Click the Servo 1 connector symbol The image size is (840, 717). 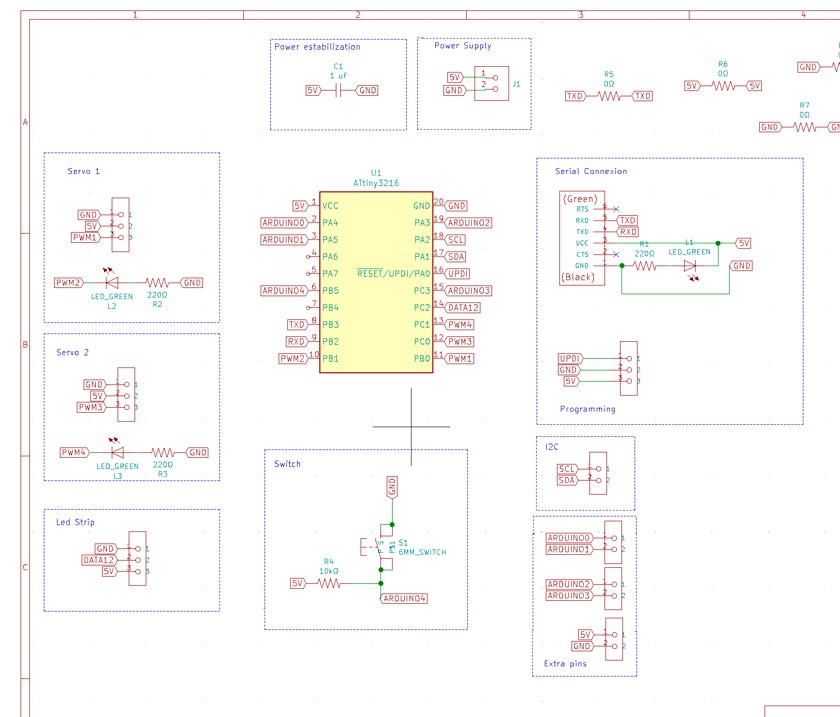121,225
